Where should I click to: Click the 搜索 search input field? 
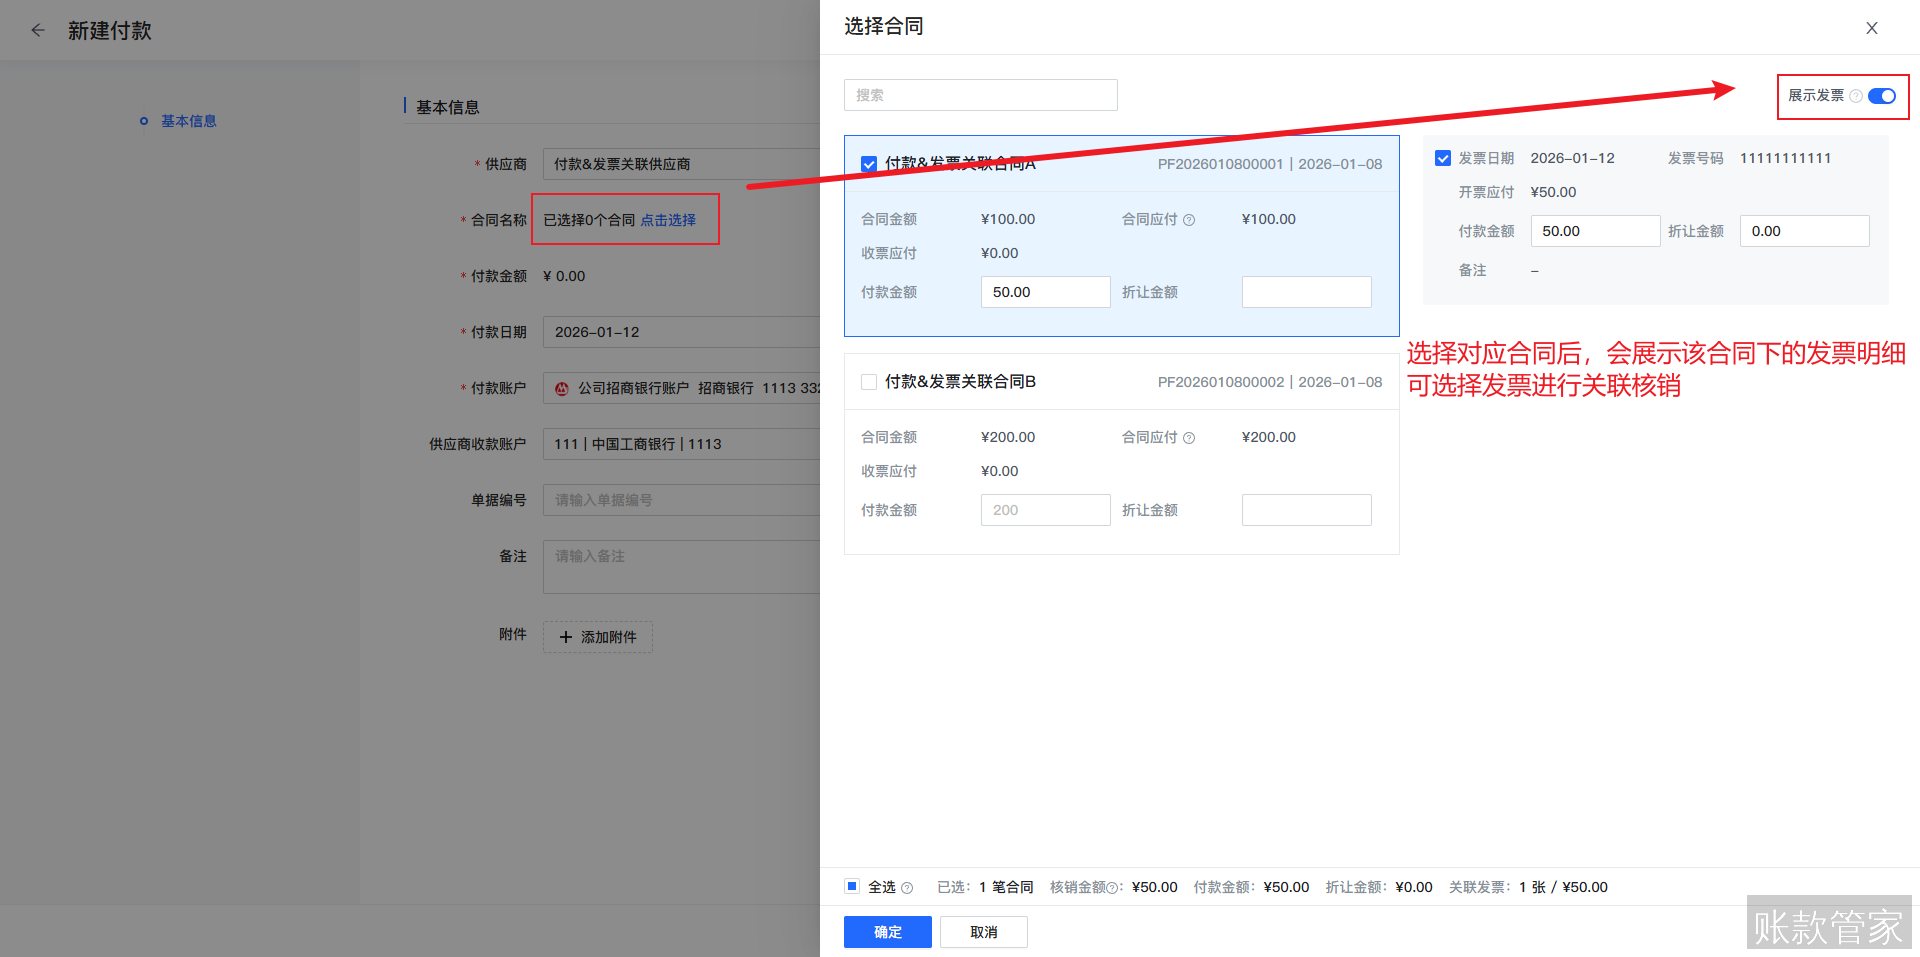coord(980,95)
